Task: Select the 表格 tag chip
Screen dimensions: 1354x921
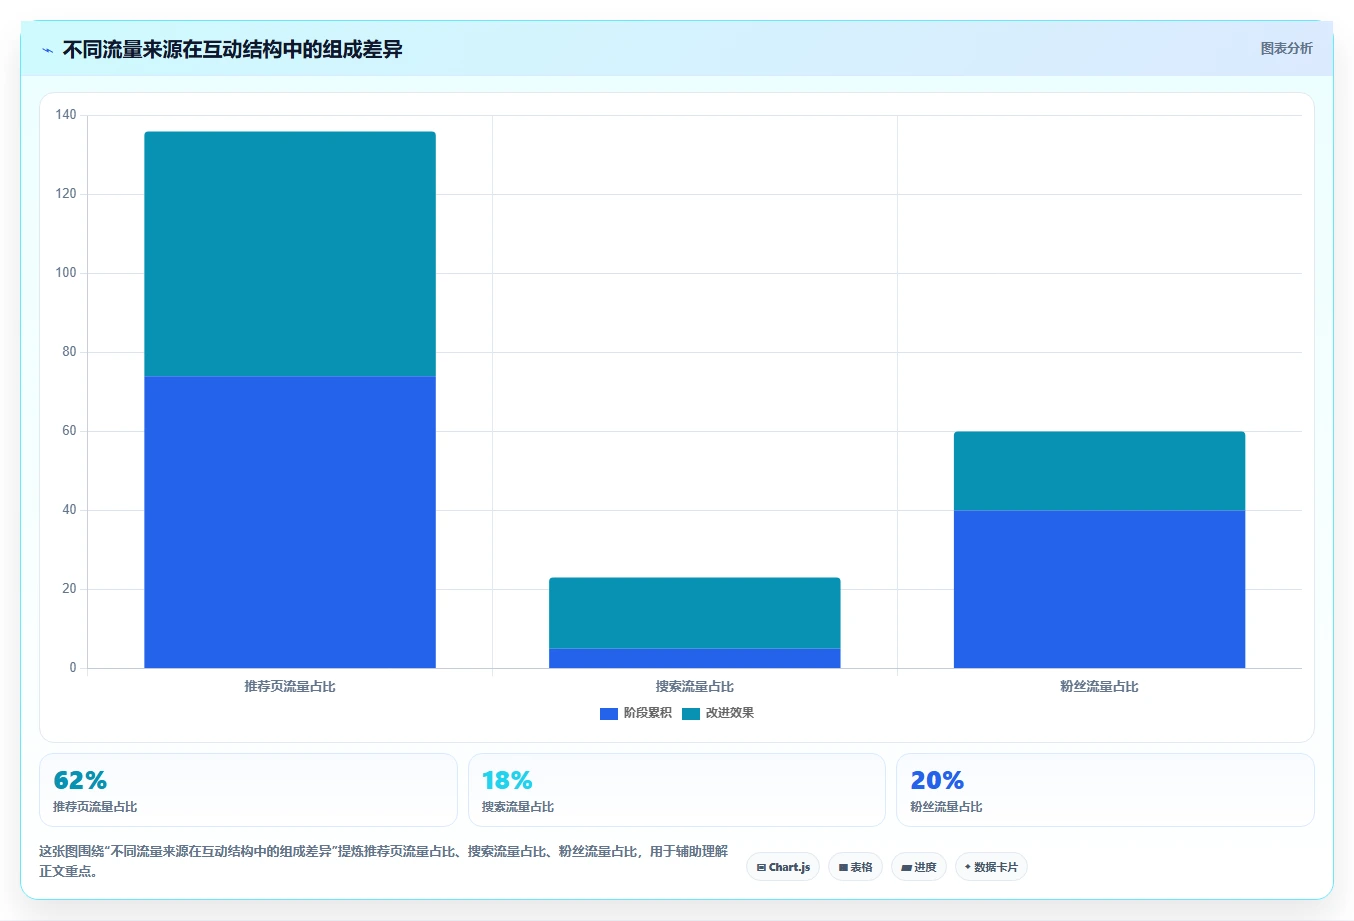Action: pos(855,867)
